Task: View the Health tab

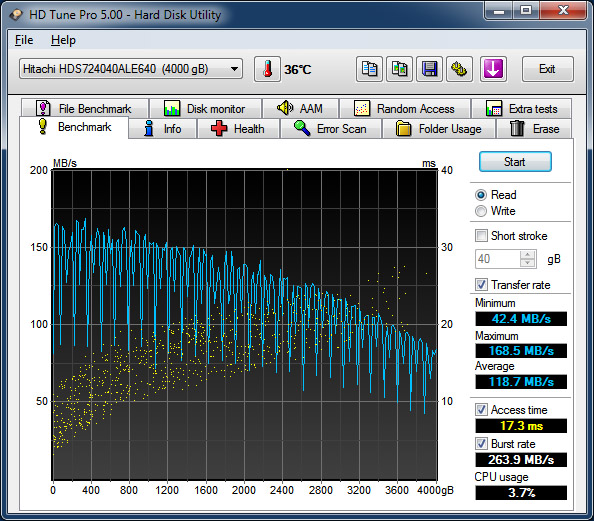Action: (238, 129)
